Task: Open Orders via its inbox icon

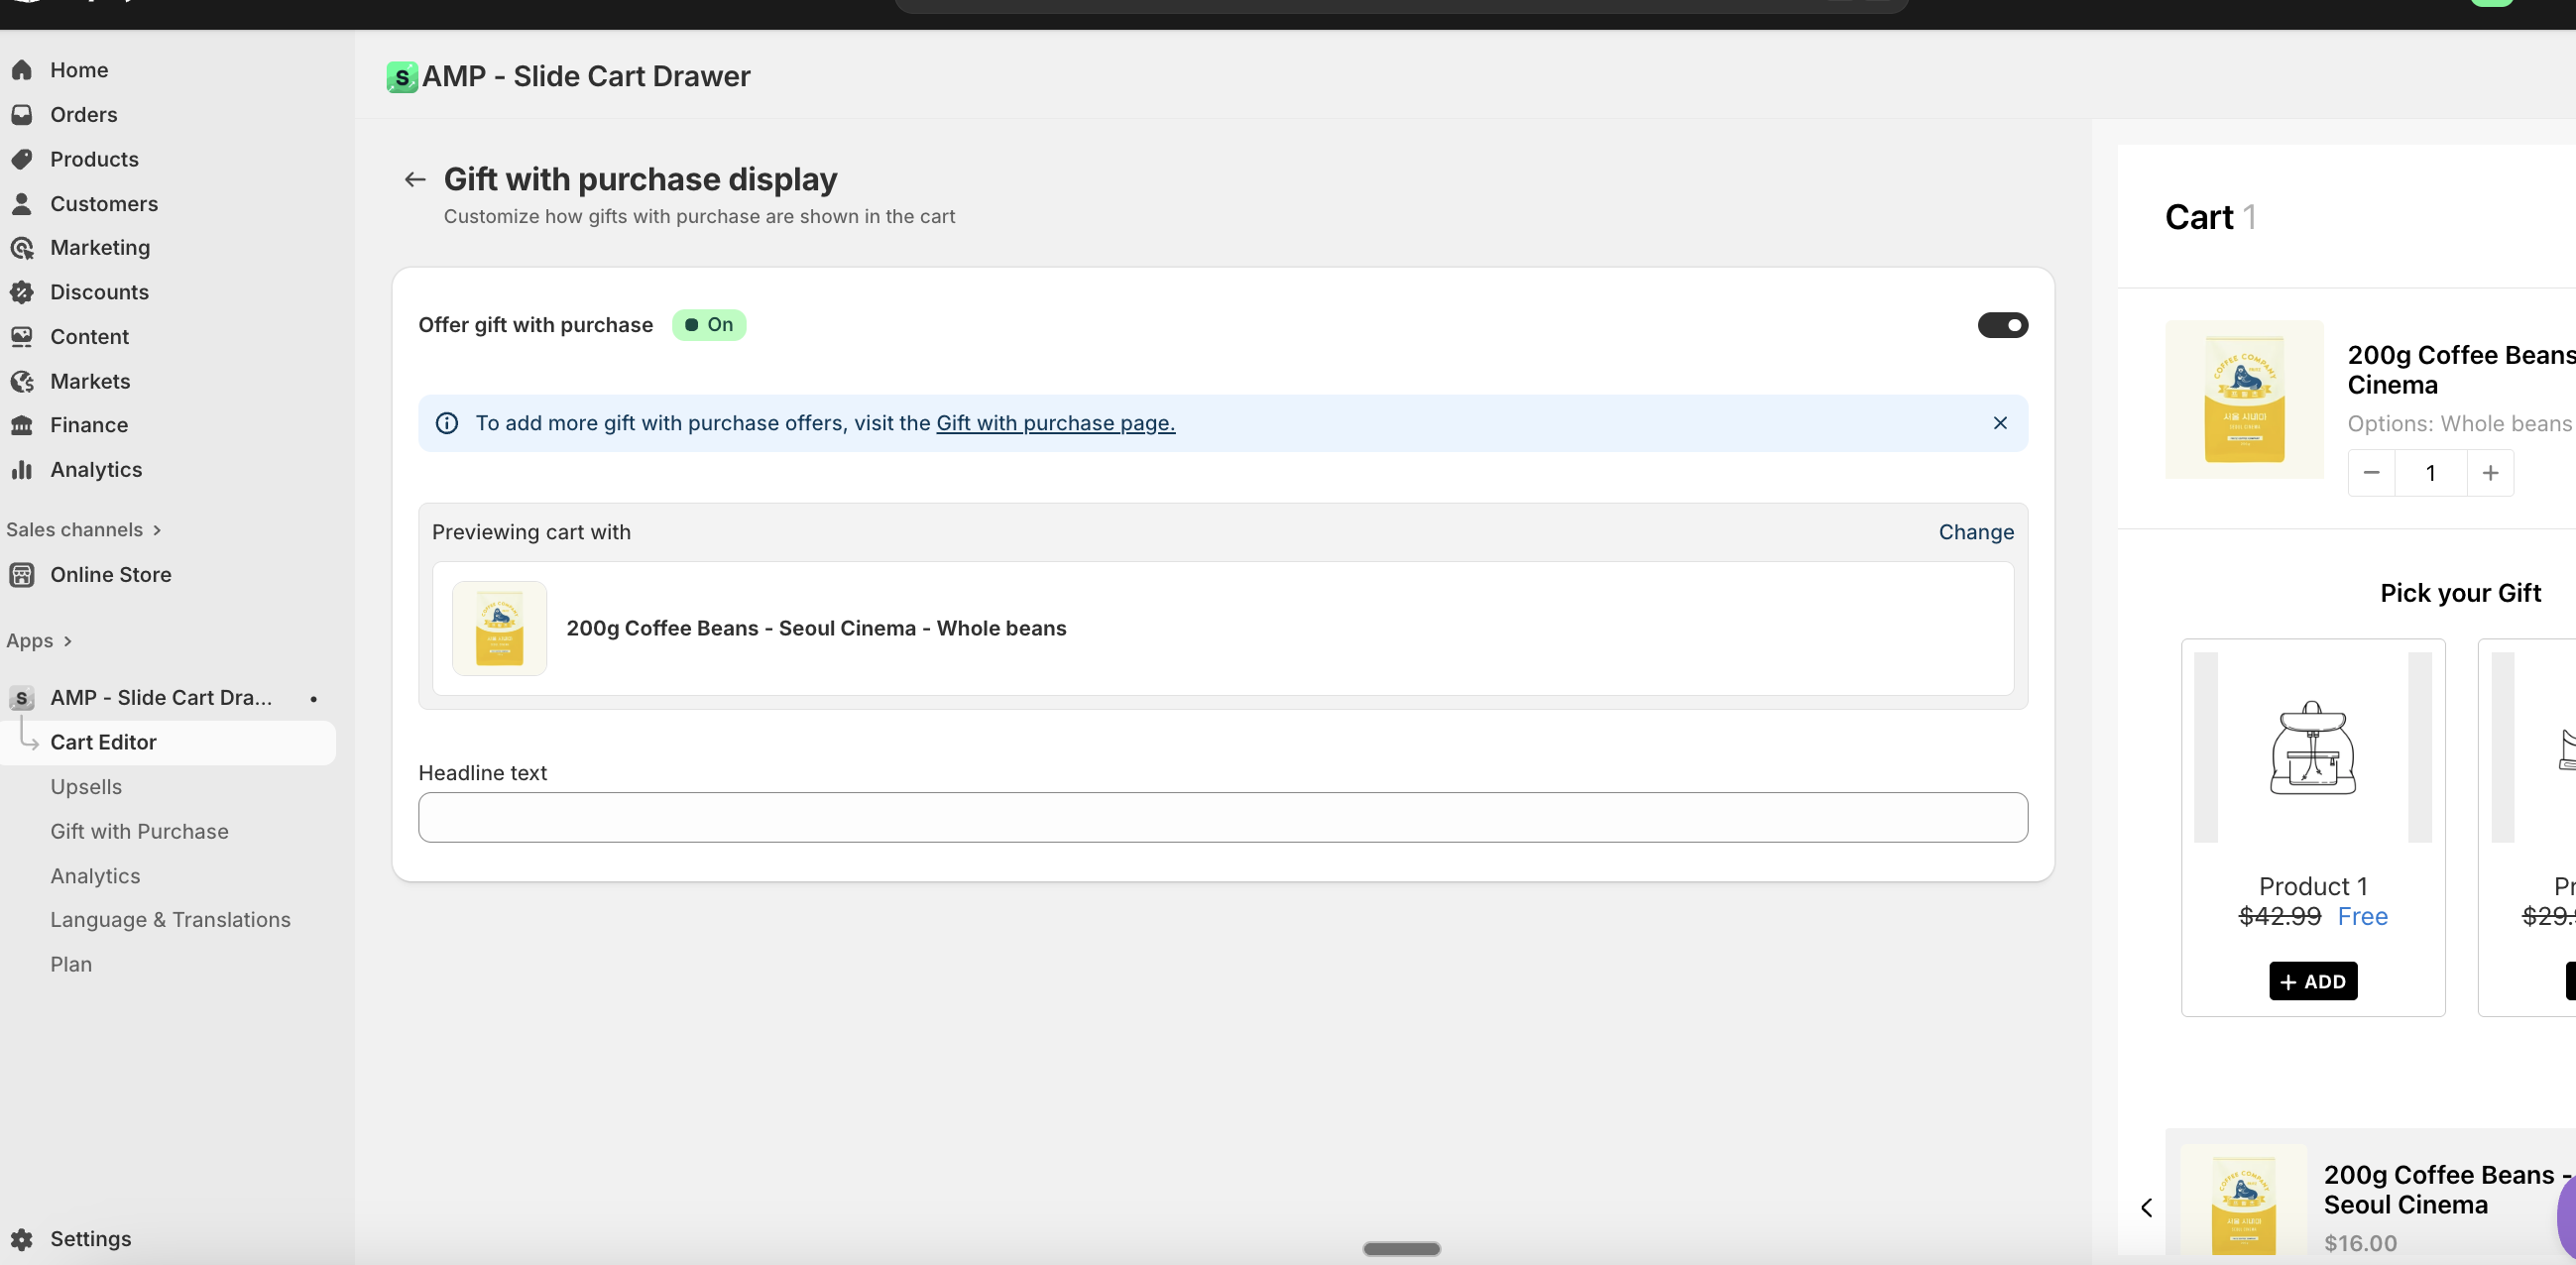Action: [22, 115]
